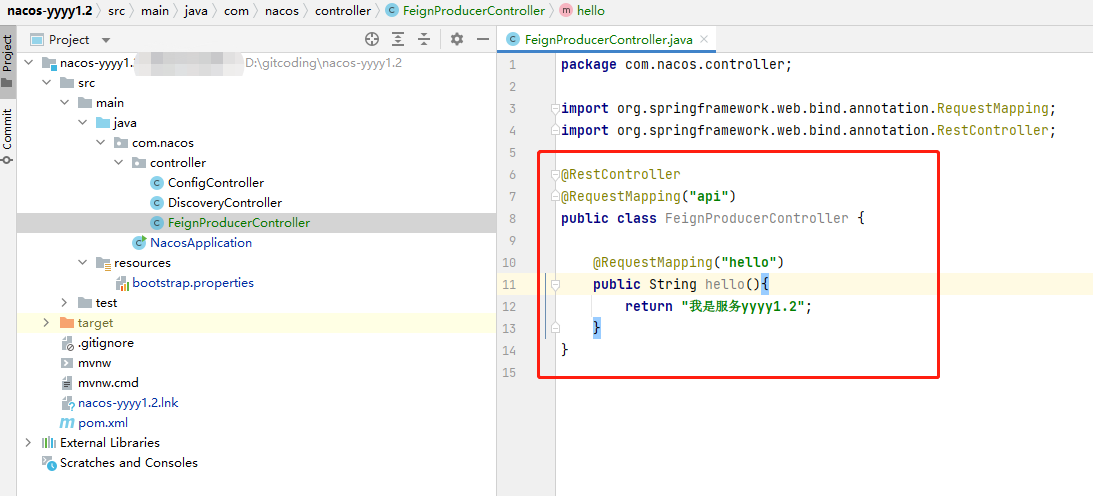Select DiscoveryController in project tree
This screenshot has width=1093, height=496.
pyautogui.click(x=225, y=203)
